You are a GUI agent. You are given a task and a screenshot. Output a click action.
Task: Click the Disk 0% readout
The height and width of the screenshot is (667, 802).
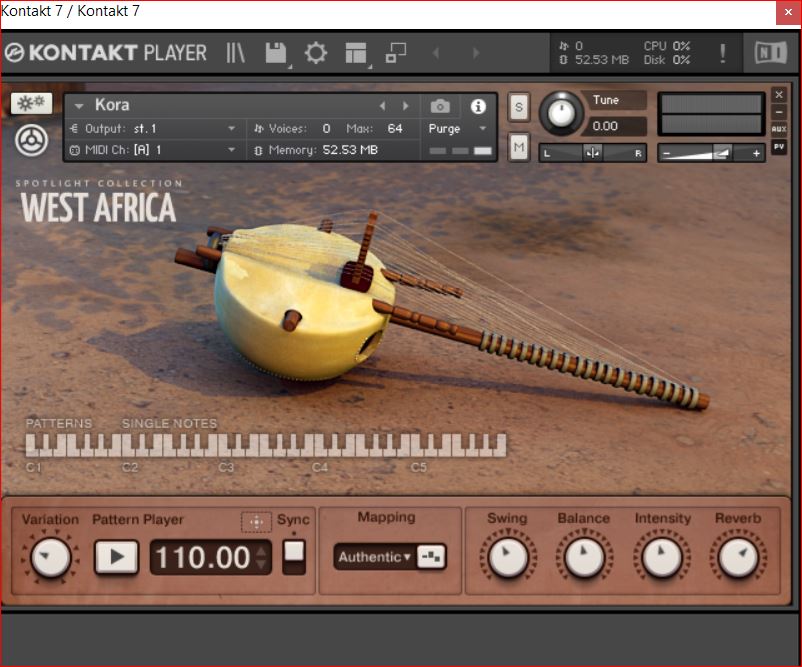pos(667,60)
